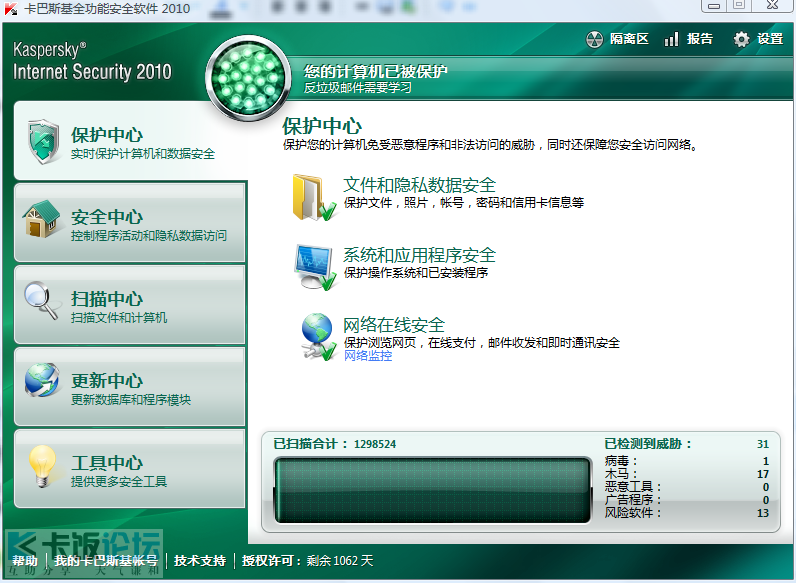Click the 已扫描合计 count 1298524
Image resolution: width=796 pixels, height=583 pixels.
pos(375,444)
